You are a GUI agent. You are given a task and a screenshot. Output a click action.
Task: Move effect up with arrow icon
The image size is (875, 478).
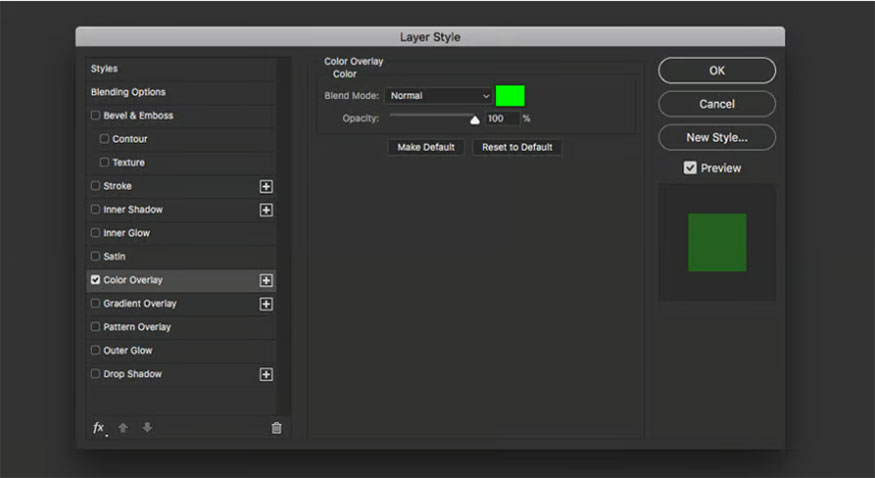click(x=123, y=428)
